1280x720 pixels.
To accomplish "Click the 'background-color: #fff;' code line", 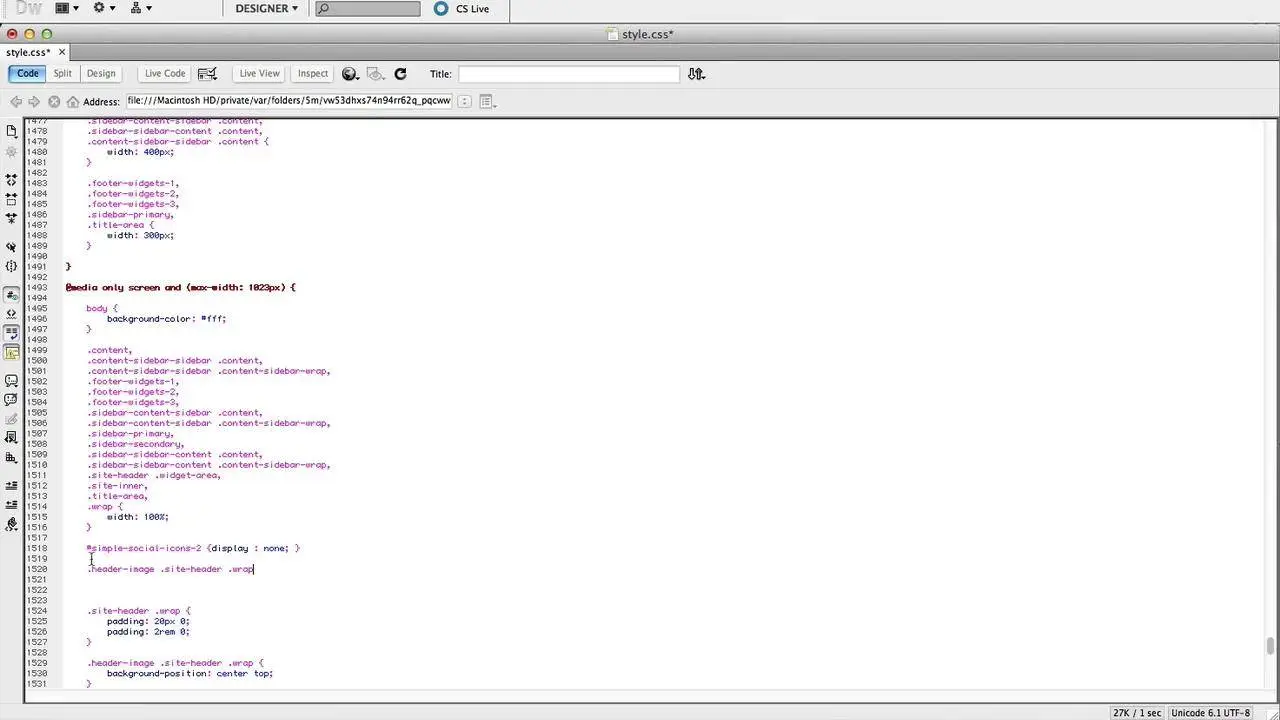I will tap(167, 319).
